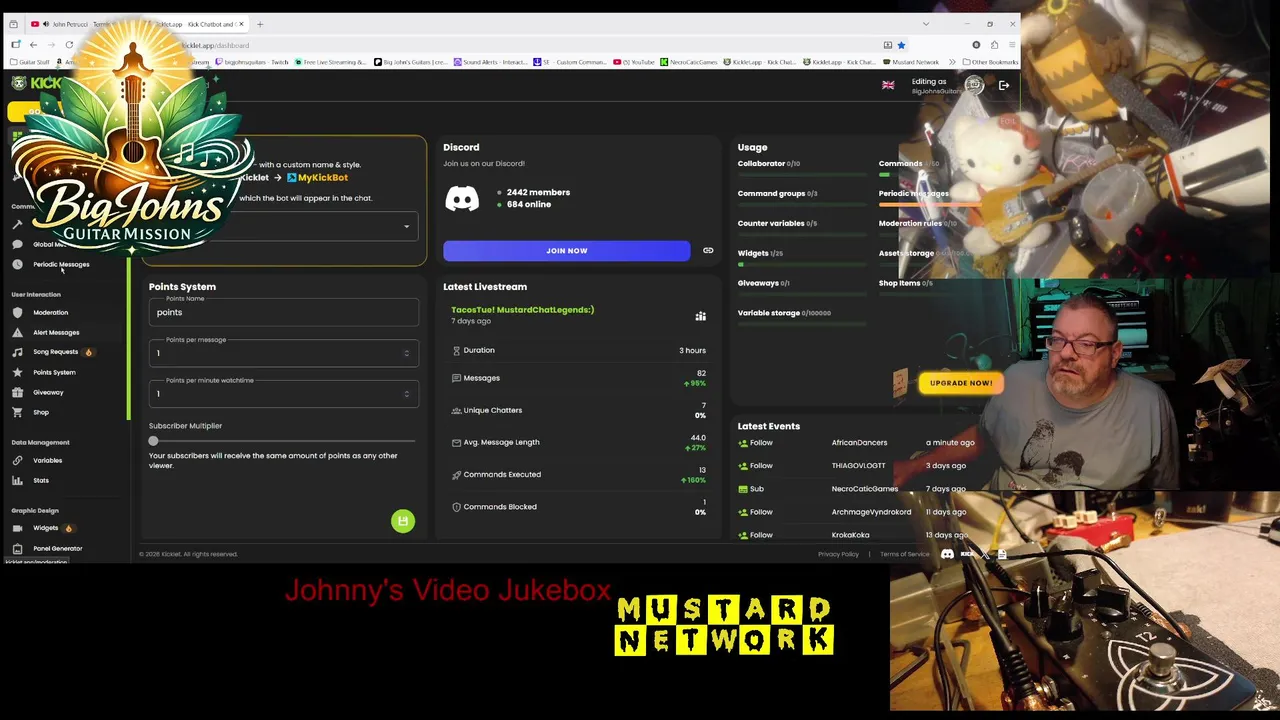The image size is (1280, 720).
Task: Adjust the Points per message stepper
Action: click(x=406, y=353)
